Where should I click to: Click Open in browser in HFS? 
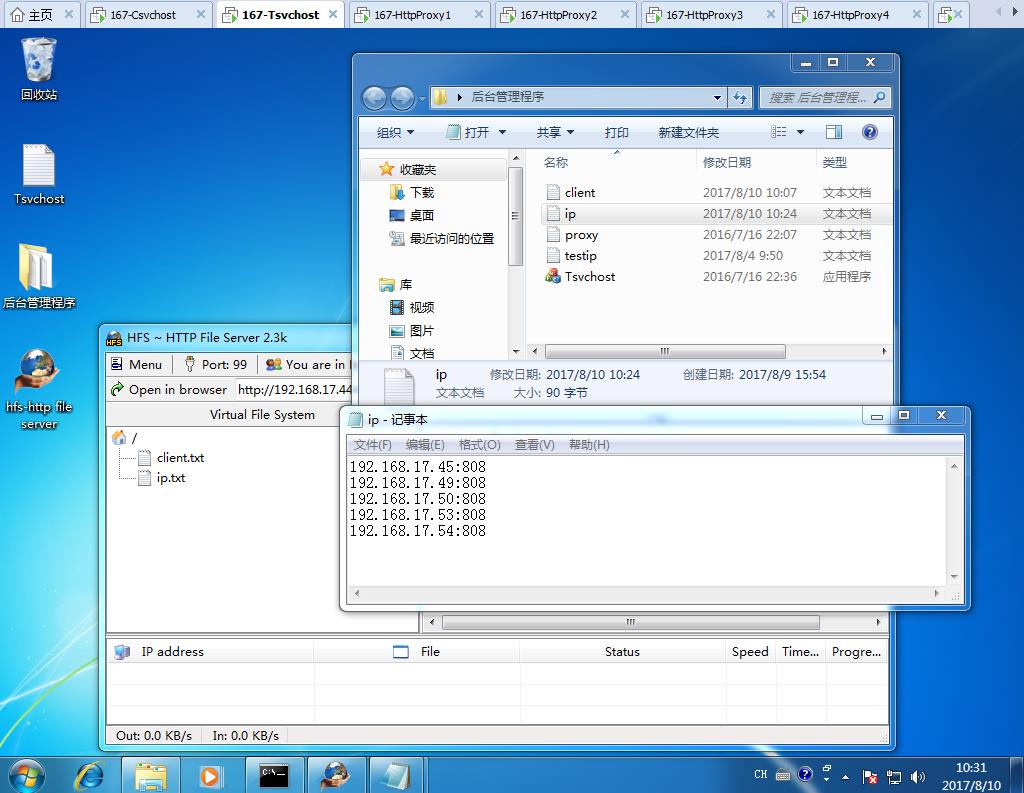[x=169, y=390]
